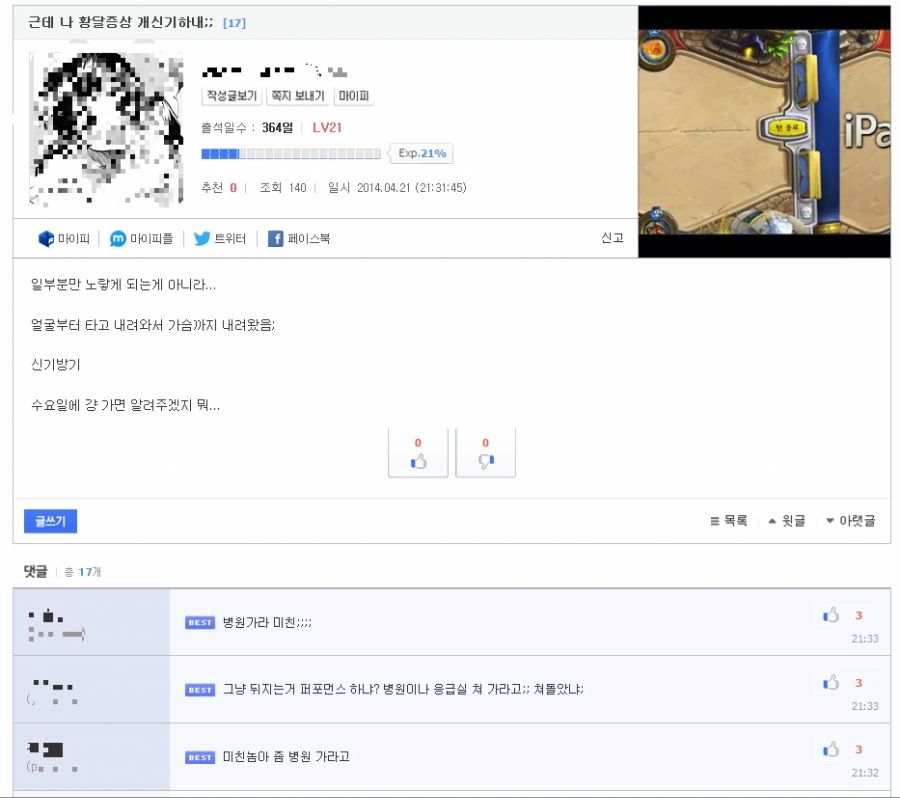Image resolution: width=900 pixels, height=798 pixels.
Task: Share post on 트위터
Action: tap(220, 238)
